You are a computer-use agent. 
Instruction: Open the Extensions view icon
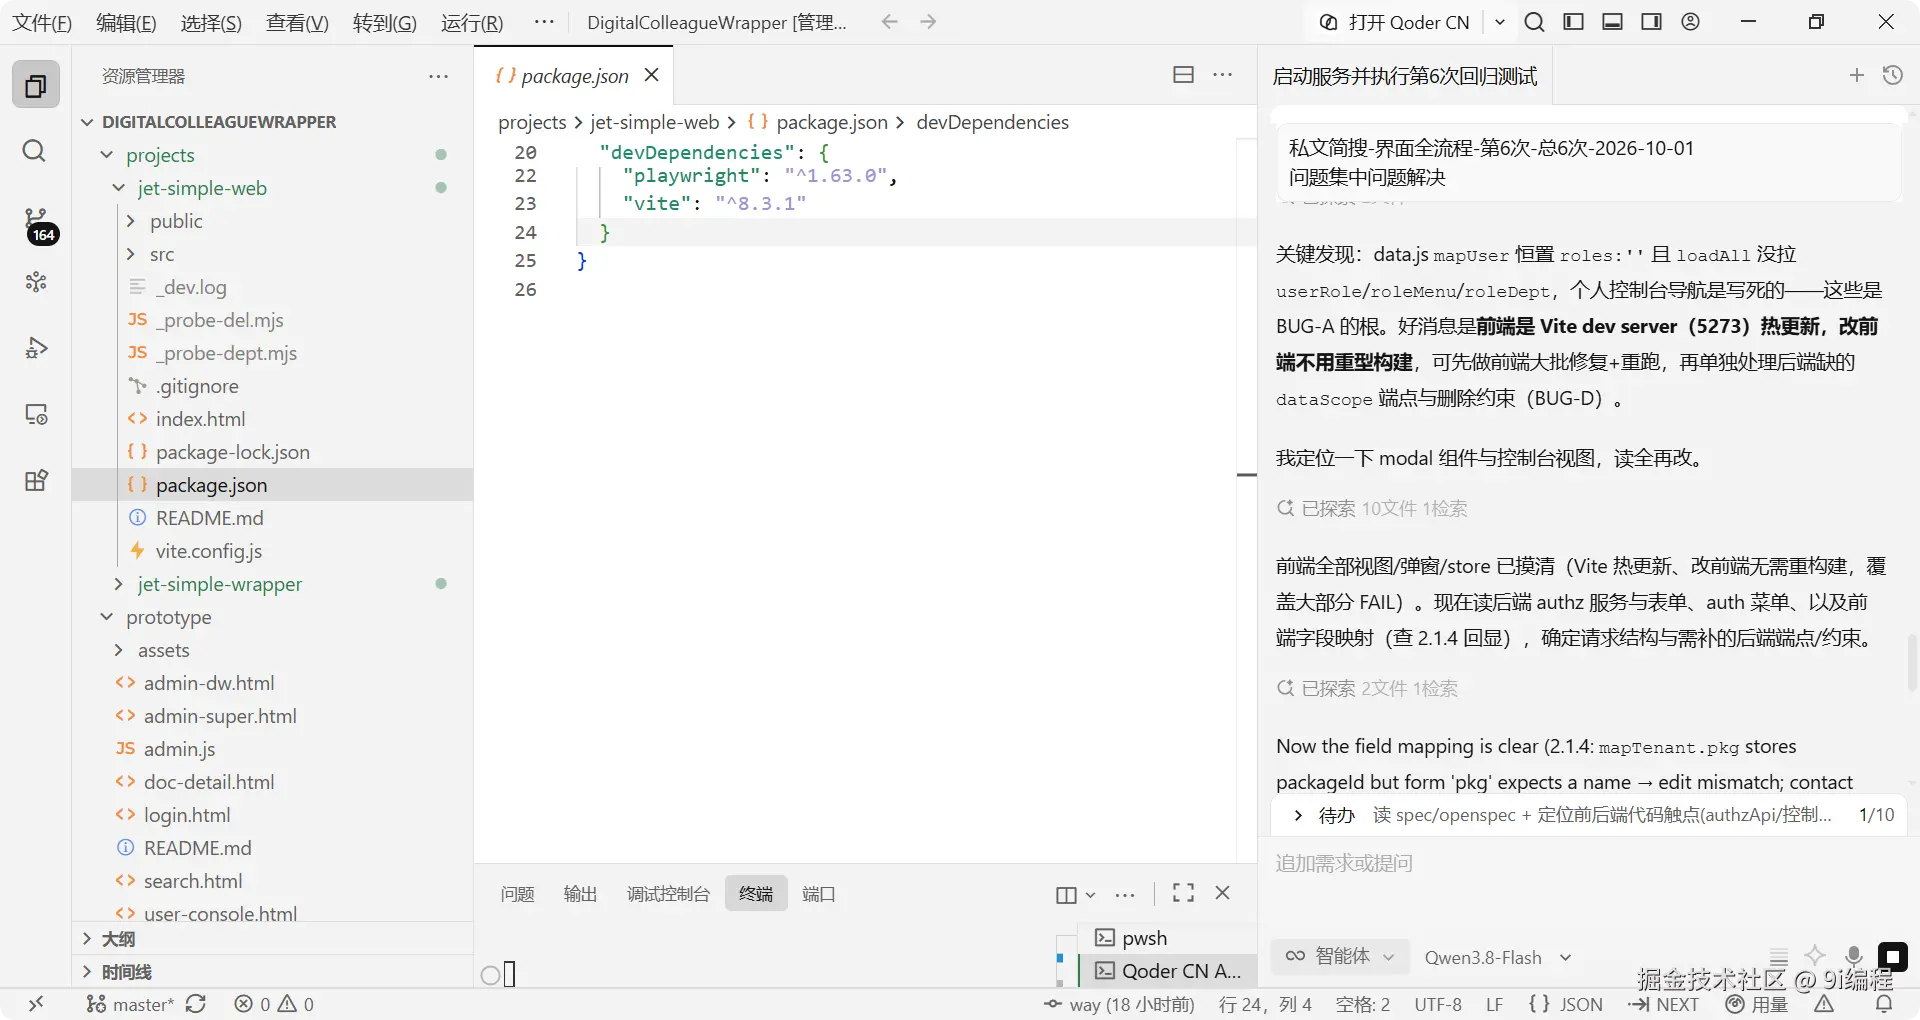[36, 480]
